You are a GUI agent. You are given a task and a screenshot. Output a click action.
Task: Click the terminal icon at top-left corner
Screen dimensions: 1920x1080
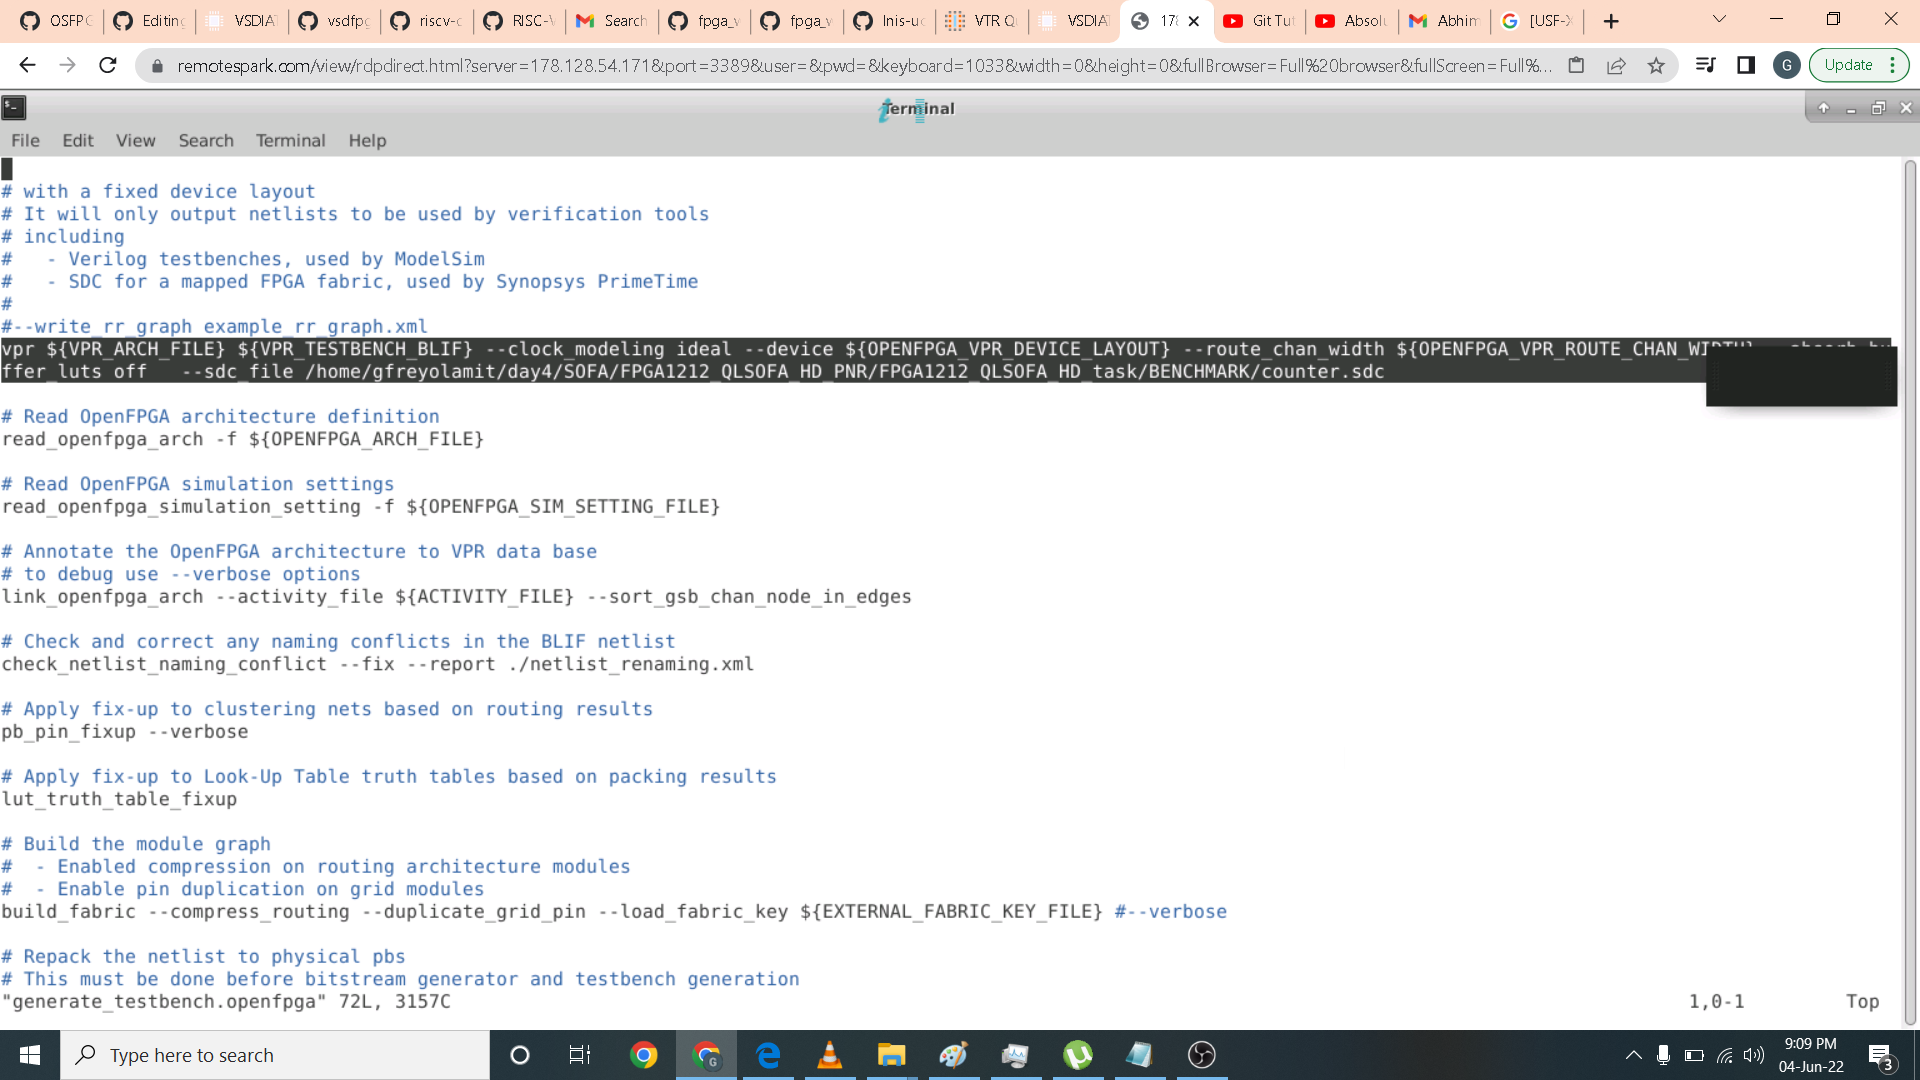point(14,107)
